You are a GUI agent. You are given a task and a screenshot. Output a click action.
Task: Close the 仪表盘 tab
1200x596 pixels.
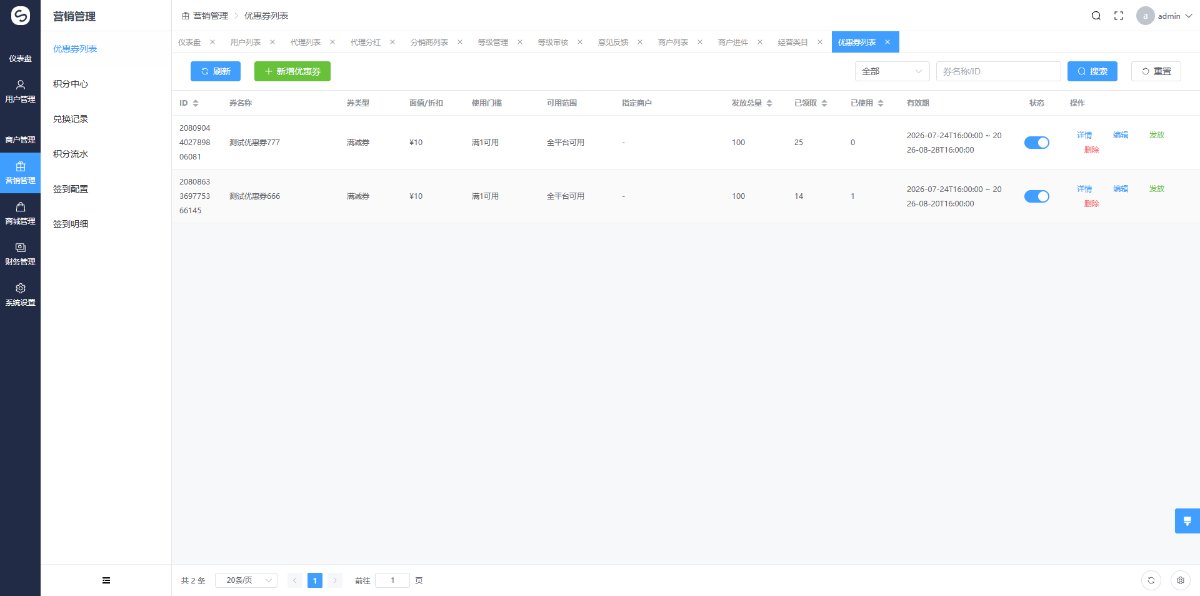[212, 42]
